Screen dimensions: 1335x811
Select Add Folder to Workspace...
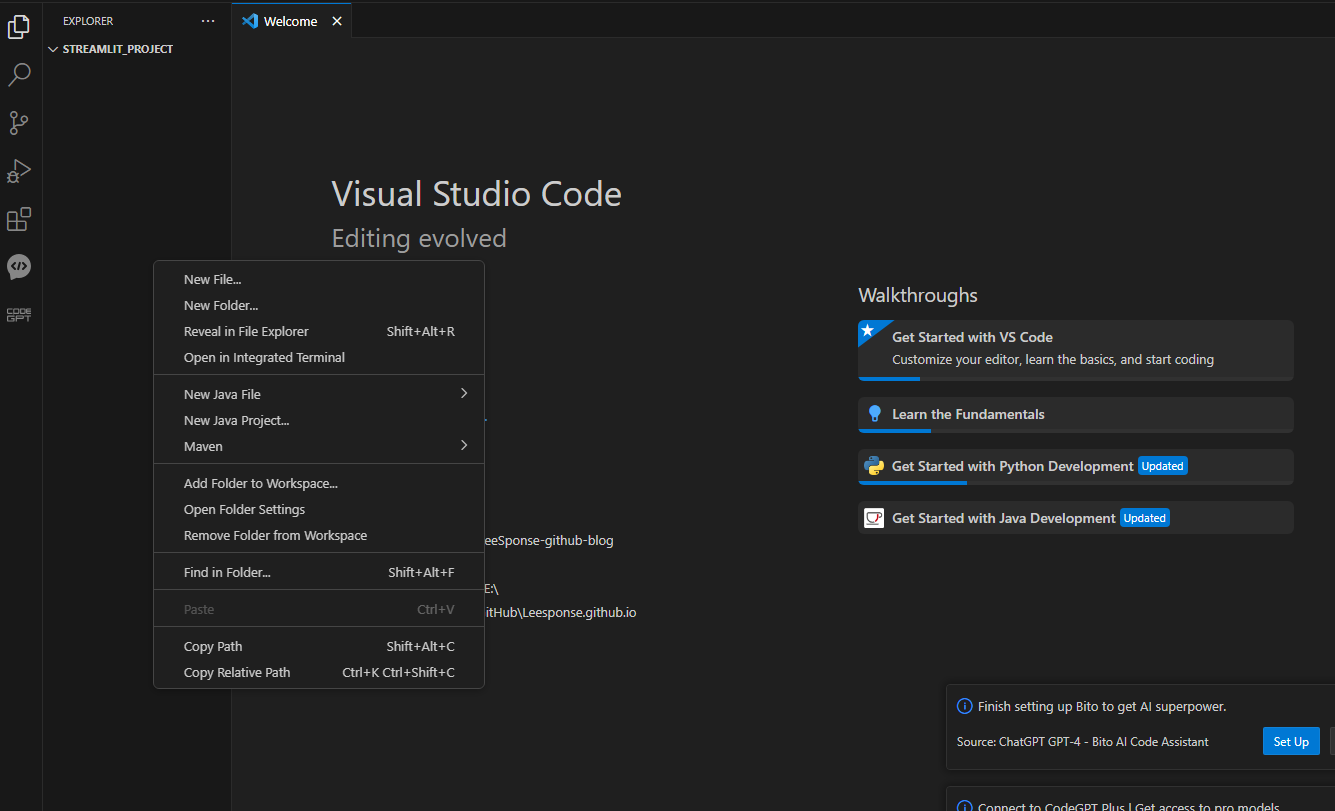click(x=319, y=484)
